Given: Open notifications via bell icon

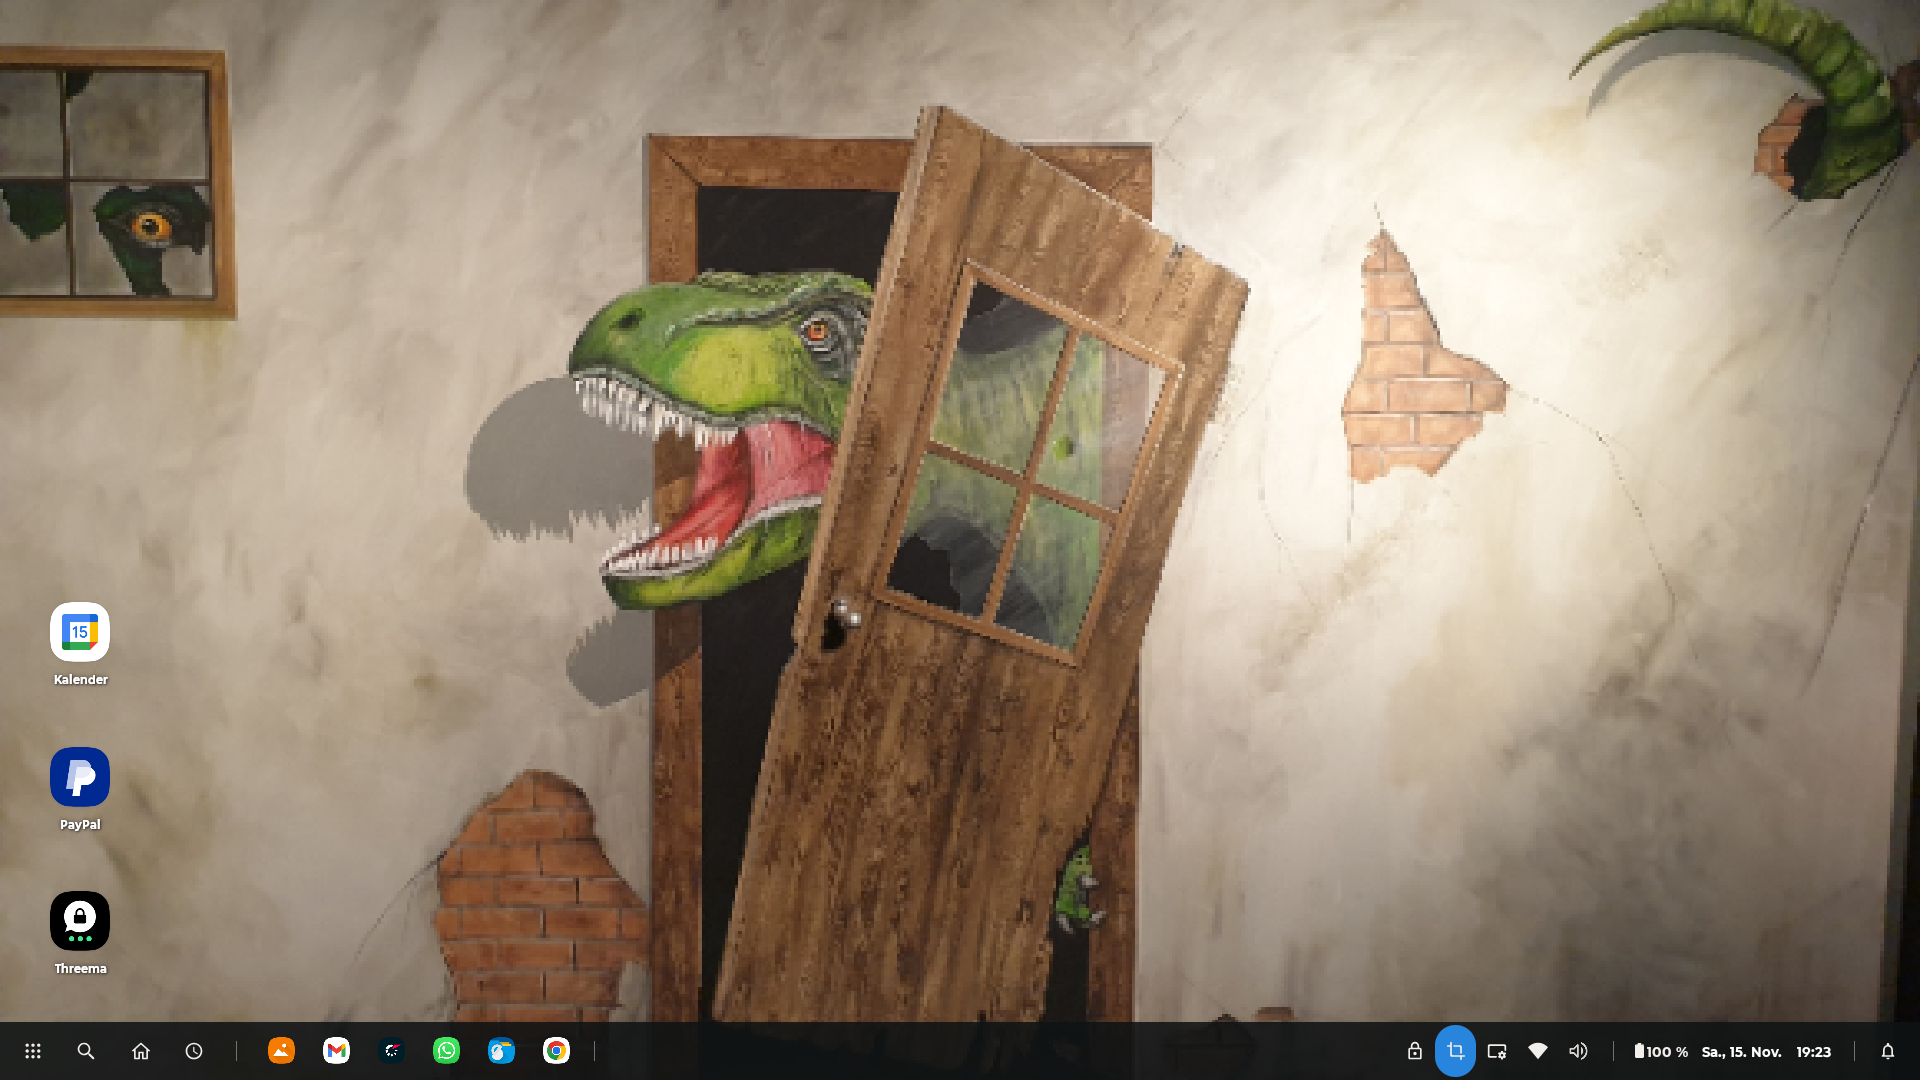Looking at the screenshot, I should (x=1887, y=1051).
